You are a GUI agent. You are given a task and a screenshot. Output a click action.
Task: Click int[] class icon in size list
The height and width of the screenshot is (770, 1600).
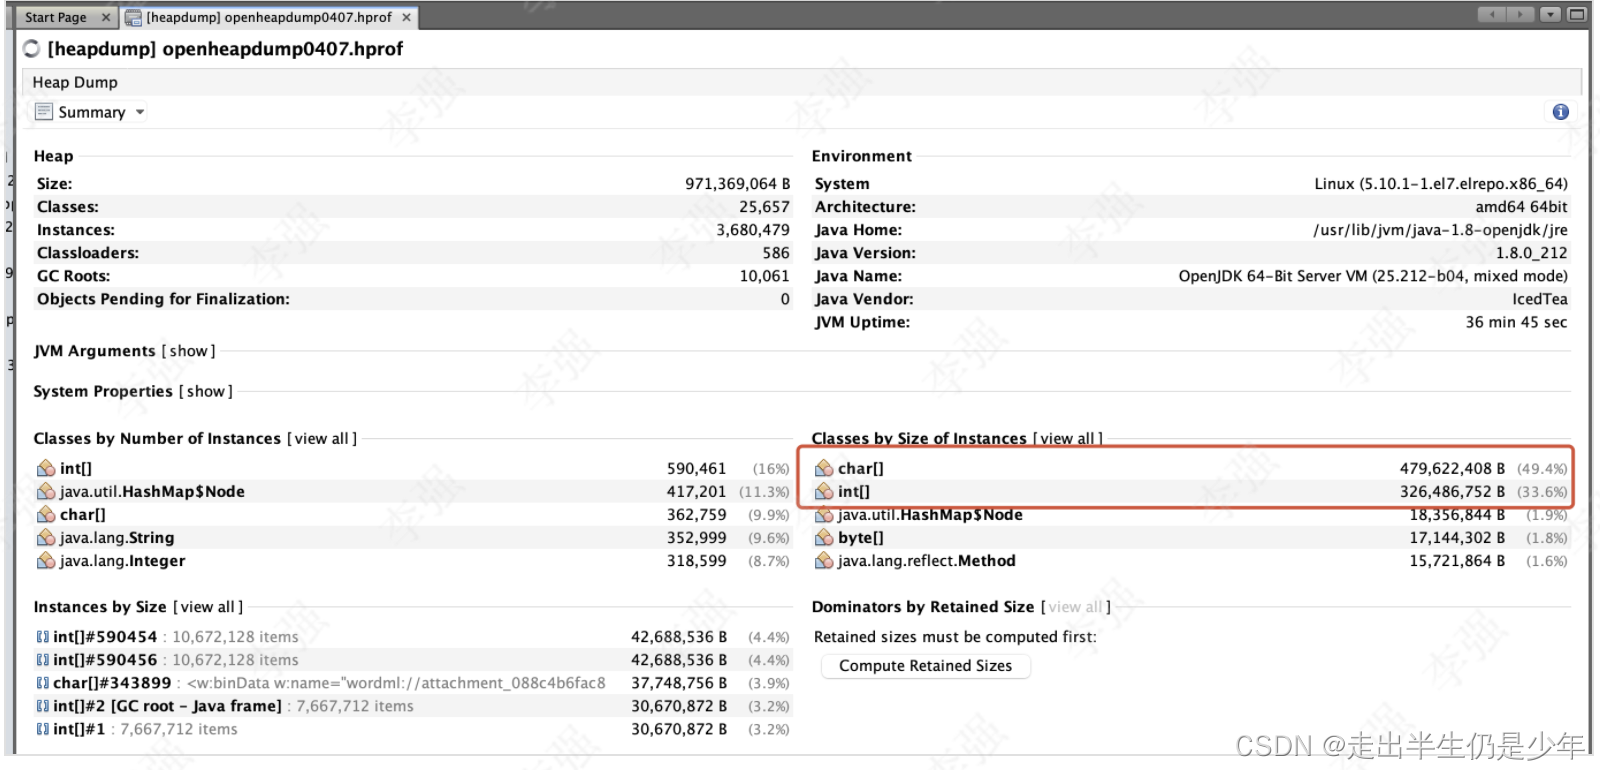pyautogui.click(x=824, y=491)
